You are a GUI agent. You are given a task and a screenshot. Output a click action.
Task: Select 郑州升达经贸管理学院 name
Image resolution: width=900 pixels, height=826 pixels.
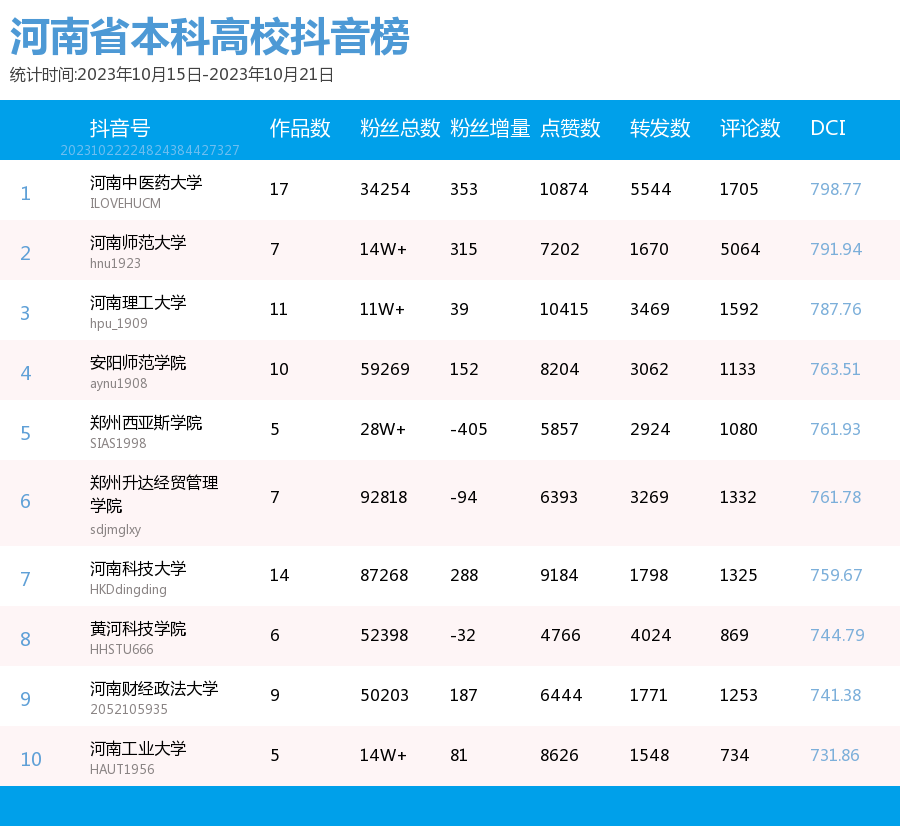154,494
